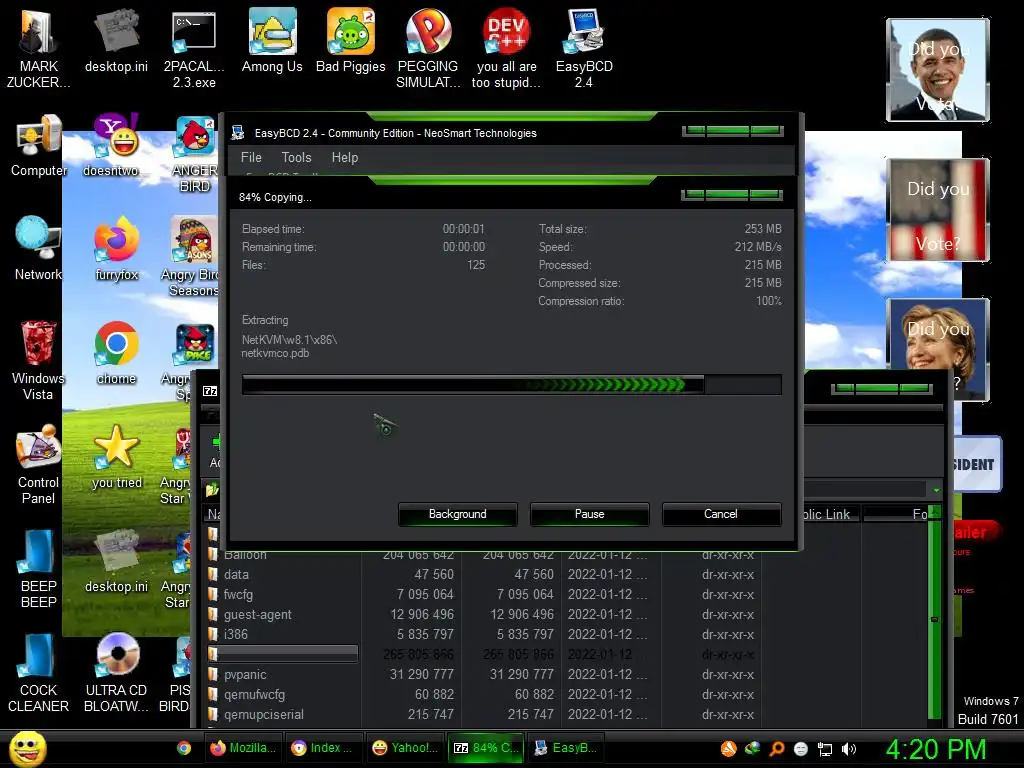Select the data folder row

click(481, 575)
